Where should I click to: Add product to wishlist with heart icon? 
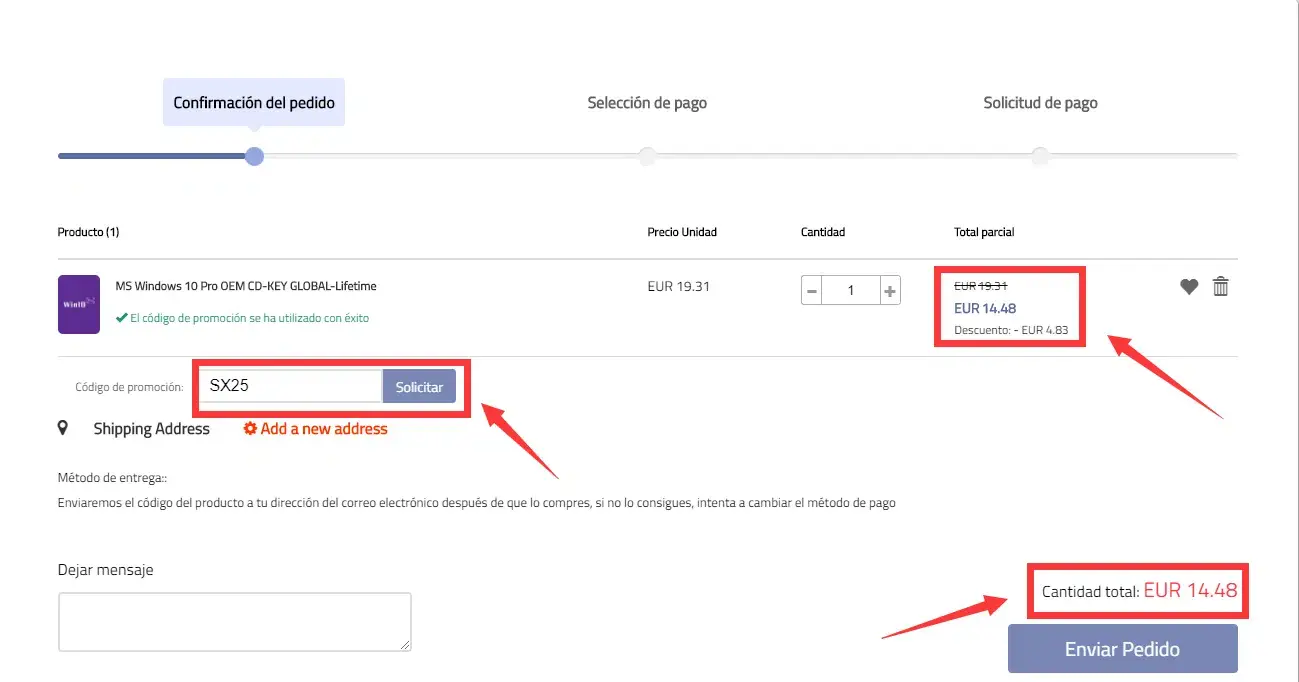(1189, 287)
